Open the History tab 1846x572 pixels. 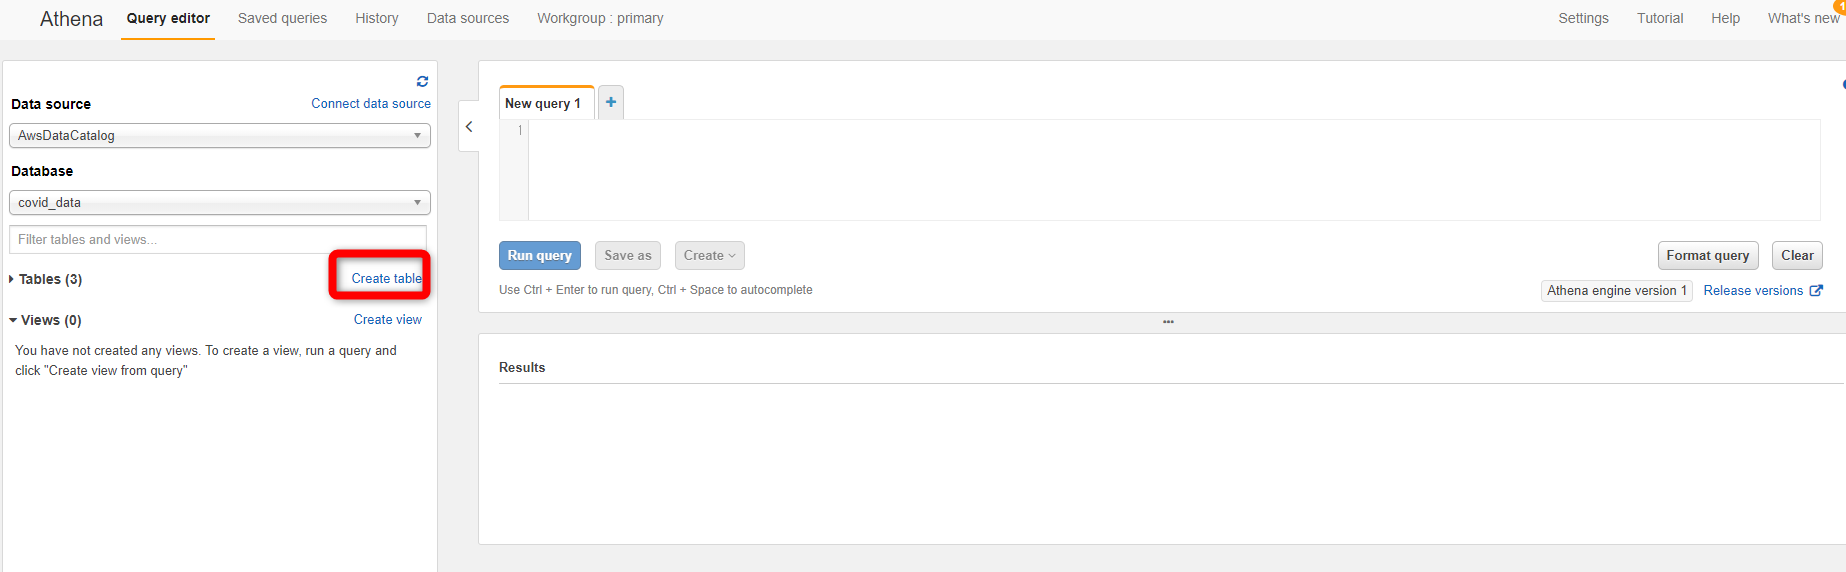coord(377,18)
